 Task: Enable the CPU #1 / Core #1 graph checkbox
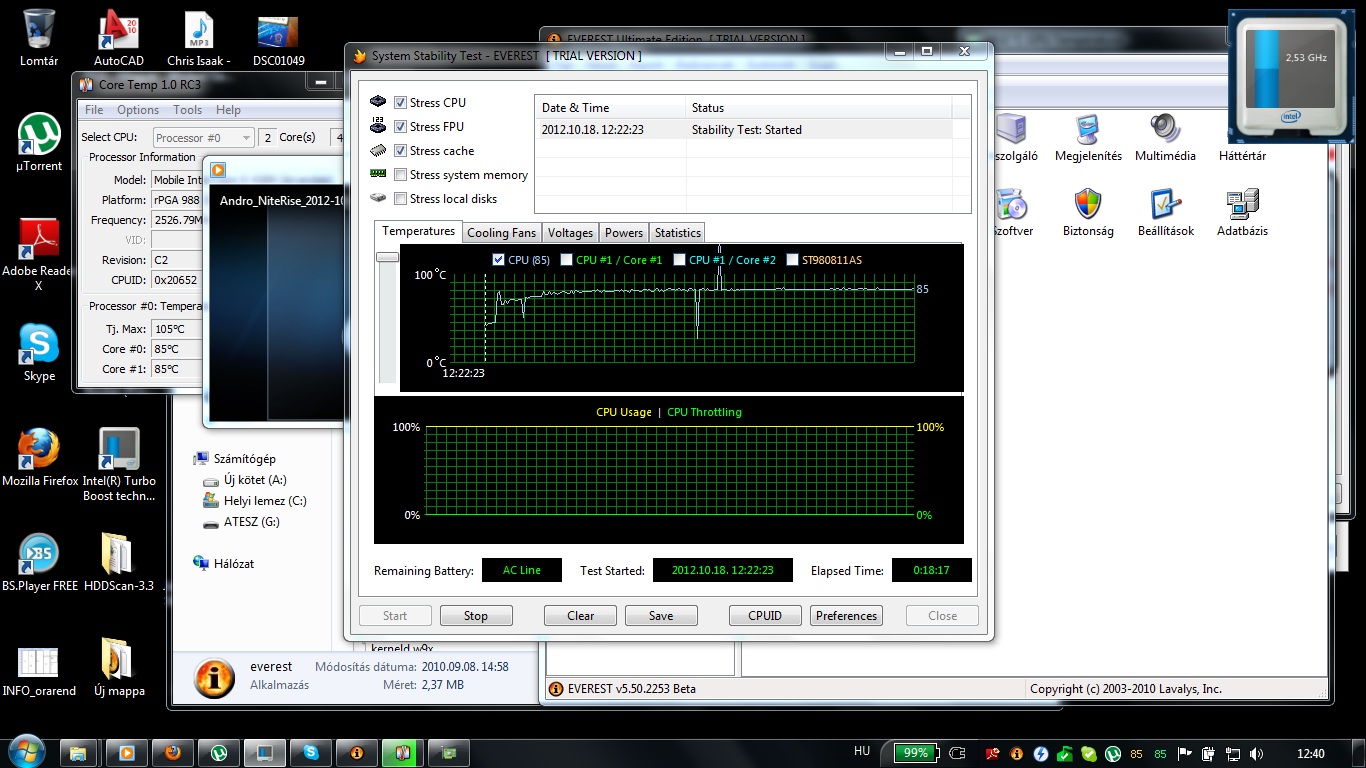(567, 260)
